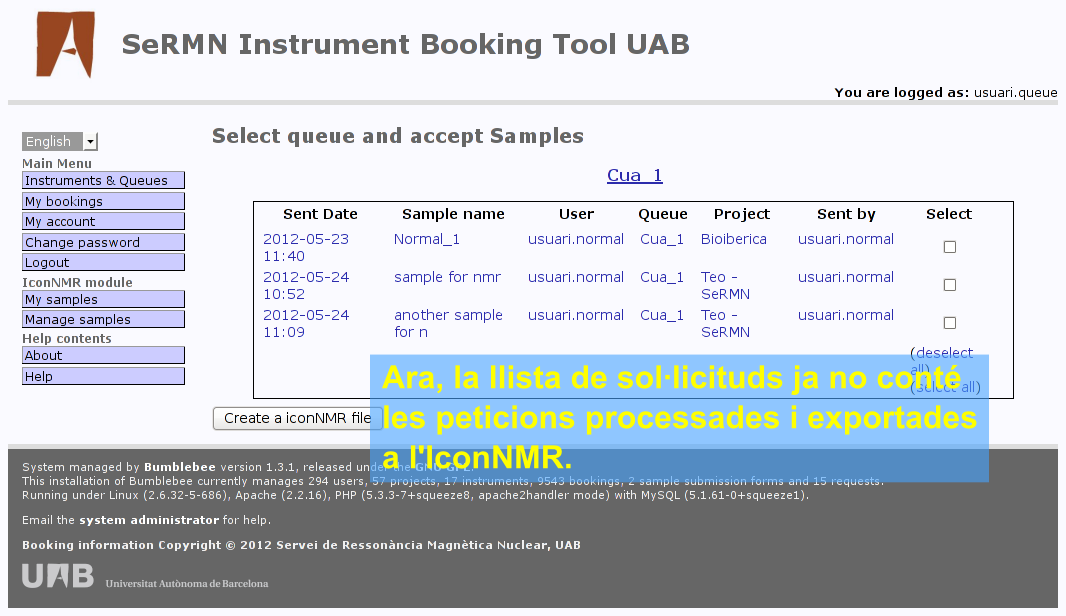Click Logout in the main menu
The image size is (1066, 616).
(103, 262)
